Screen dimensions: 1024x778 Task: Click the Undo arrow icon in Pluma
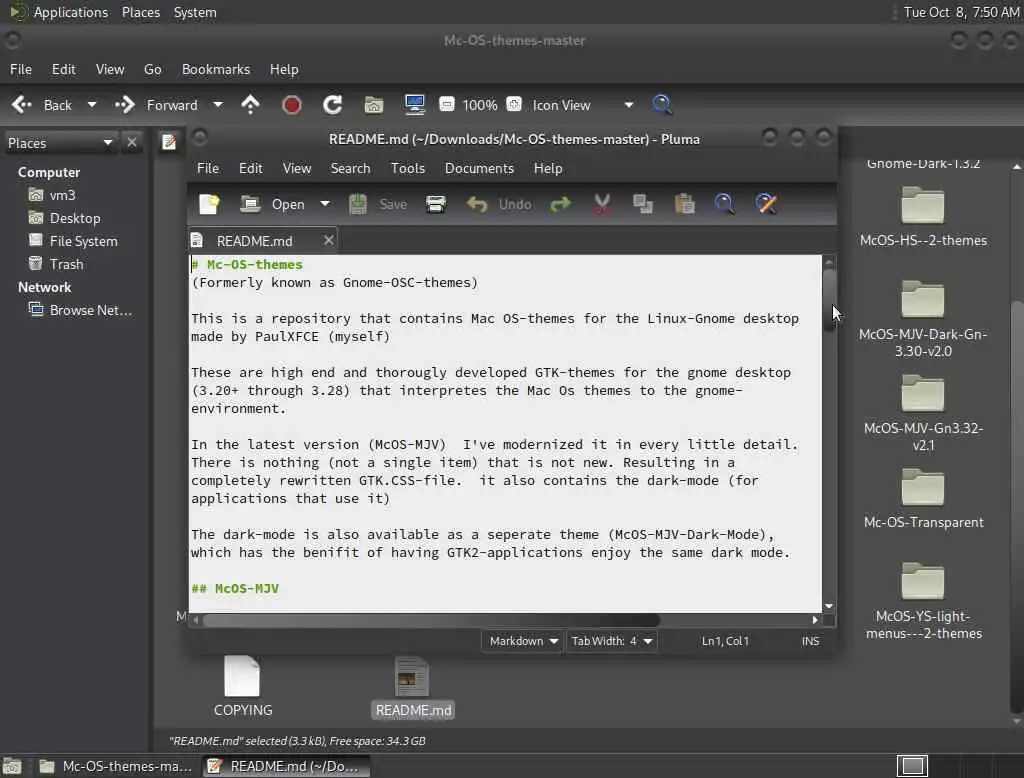pos(477,204)
